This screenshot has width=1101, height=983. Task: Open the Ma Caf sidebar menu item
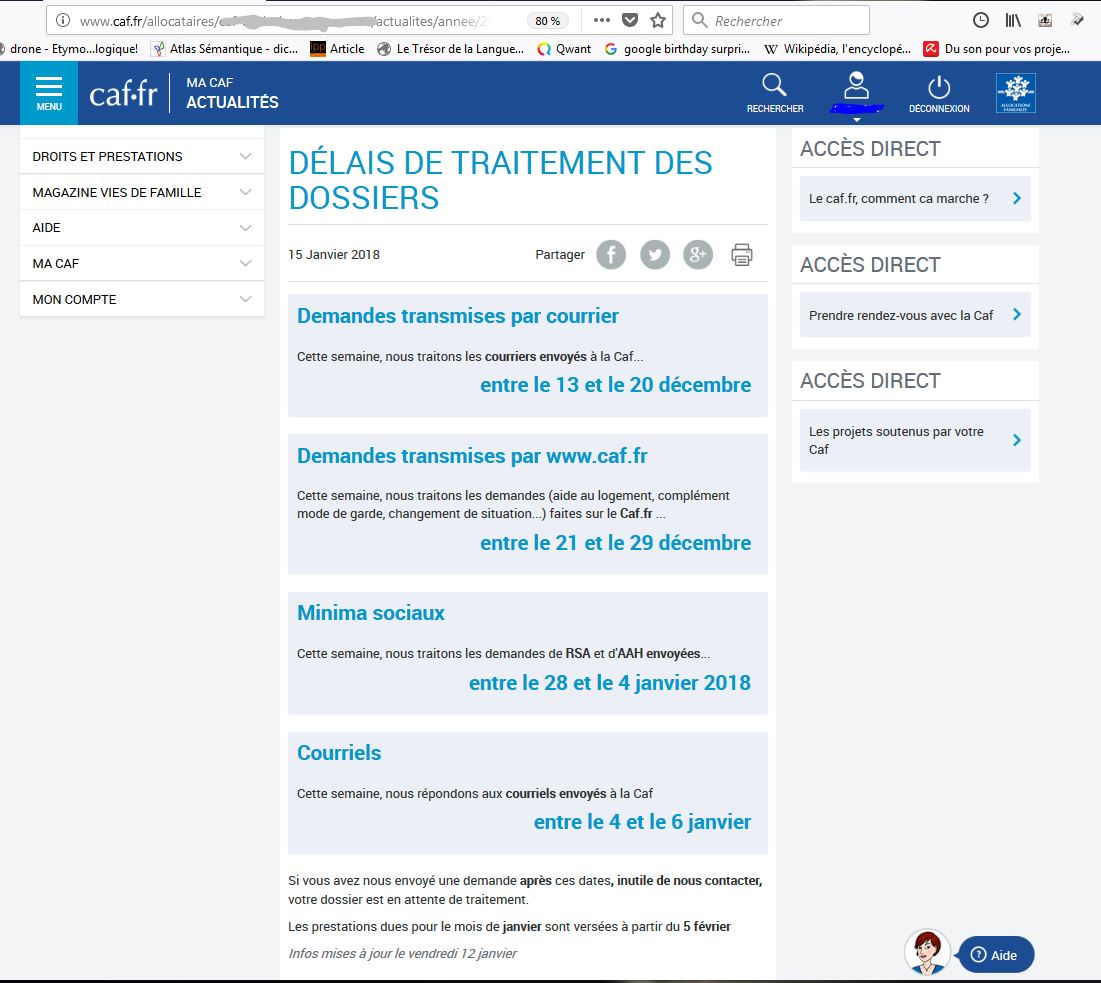(141, 264)
